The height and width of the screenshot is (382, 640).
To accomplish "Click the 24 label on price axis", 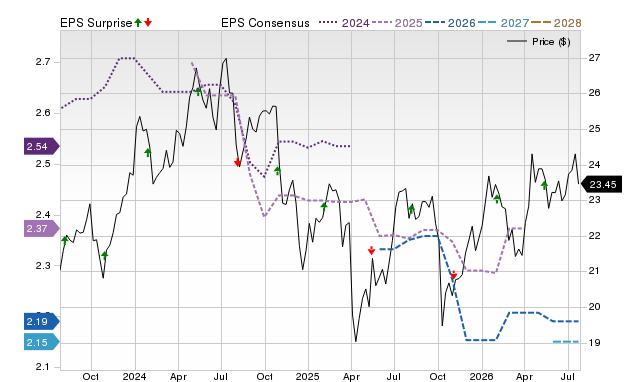I will click(594, 164).
